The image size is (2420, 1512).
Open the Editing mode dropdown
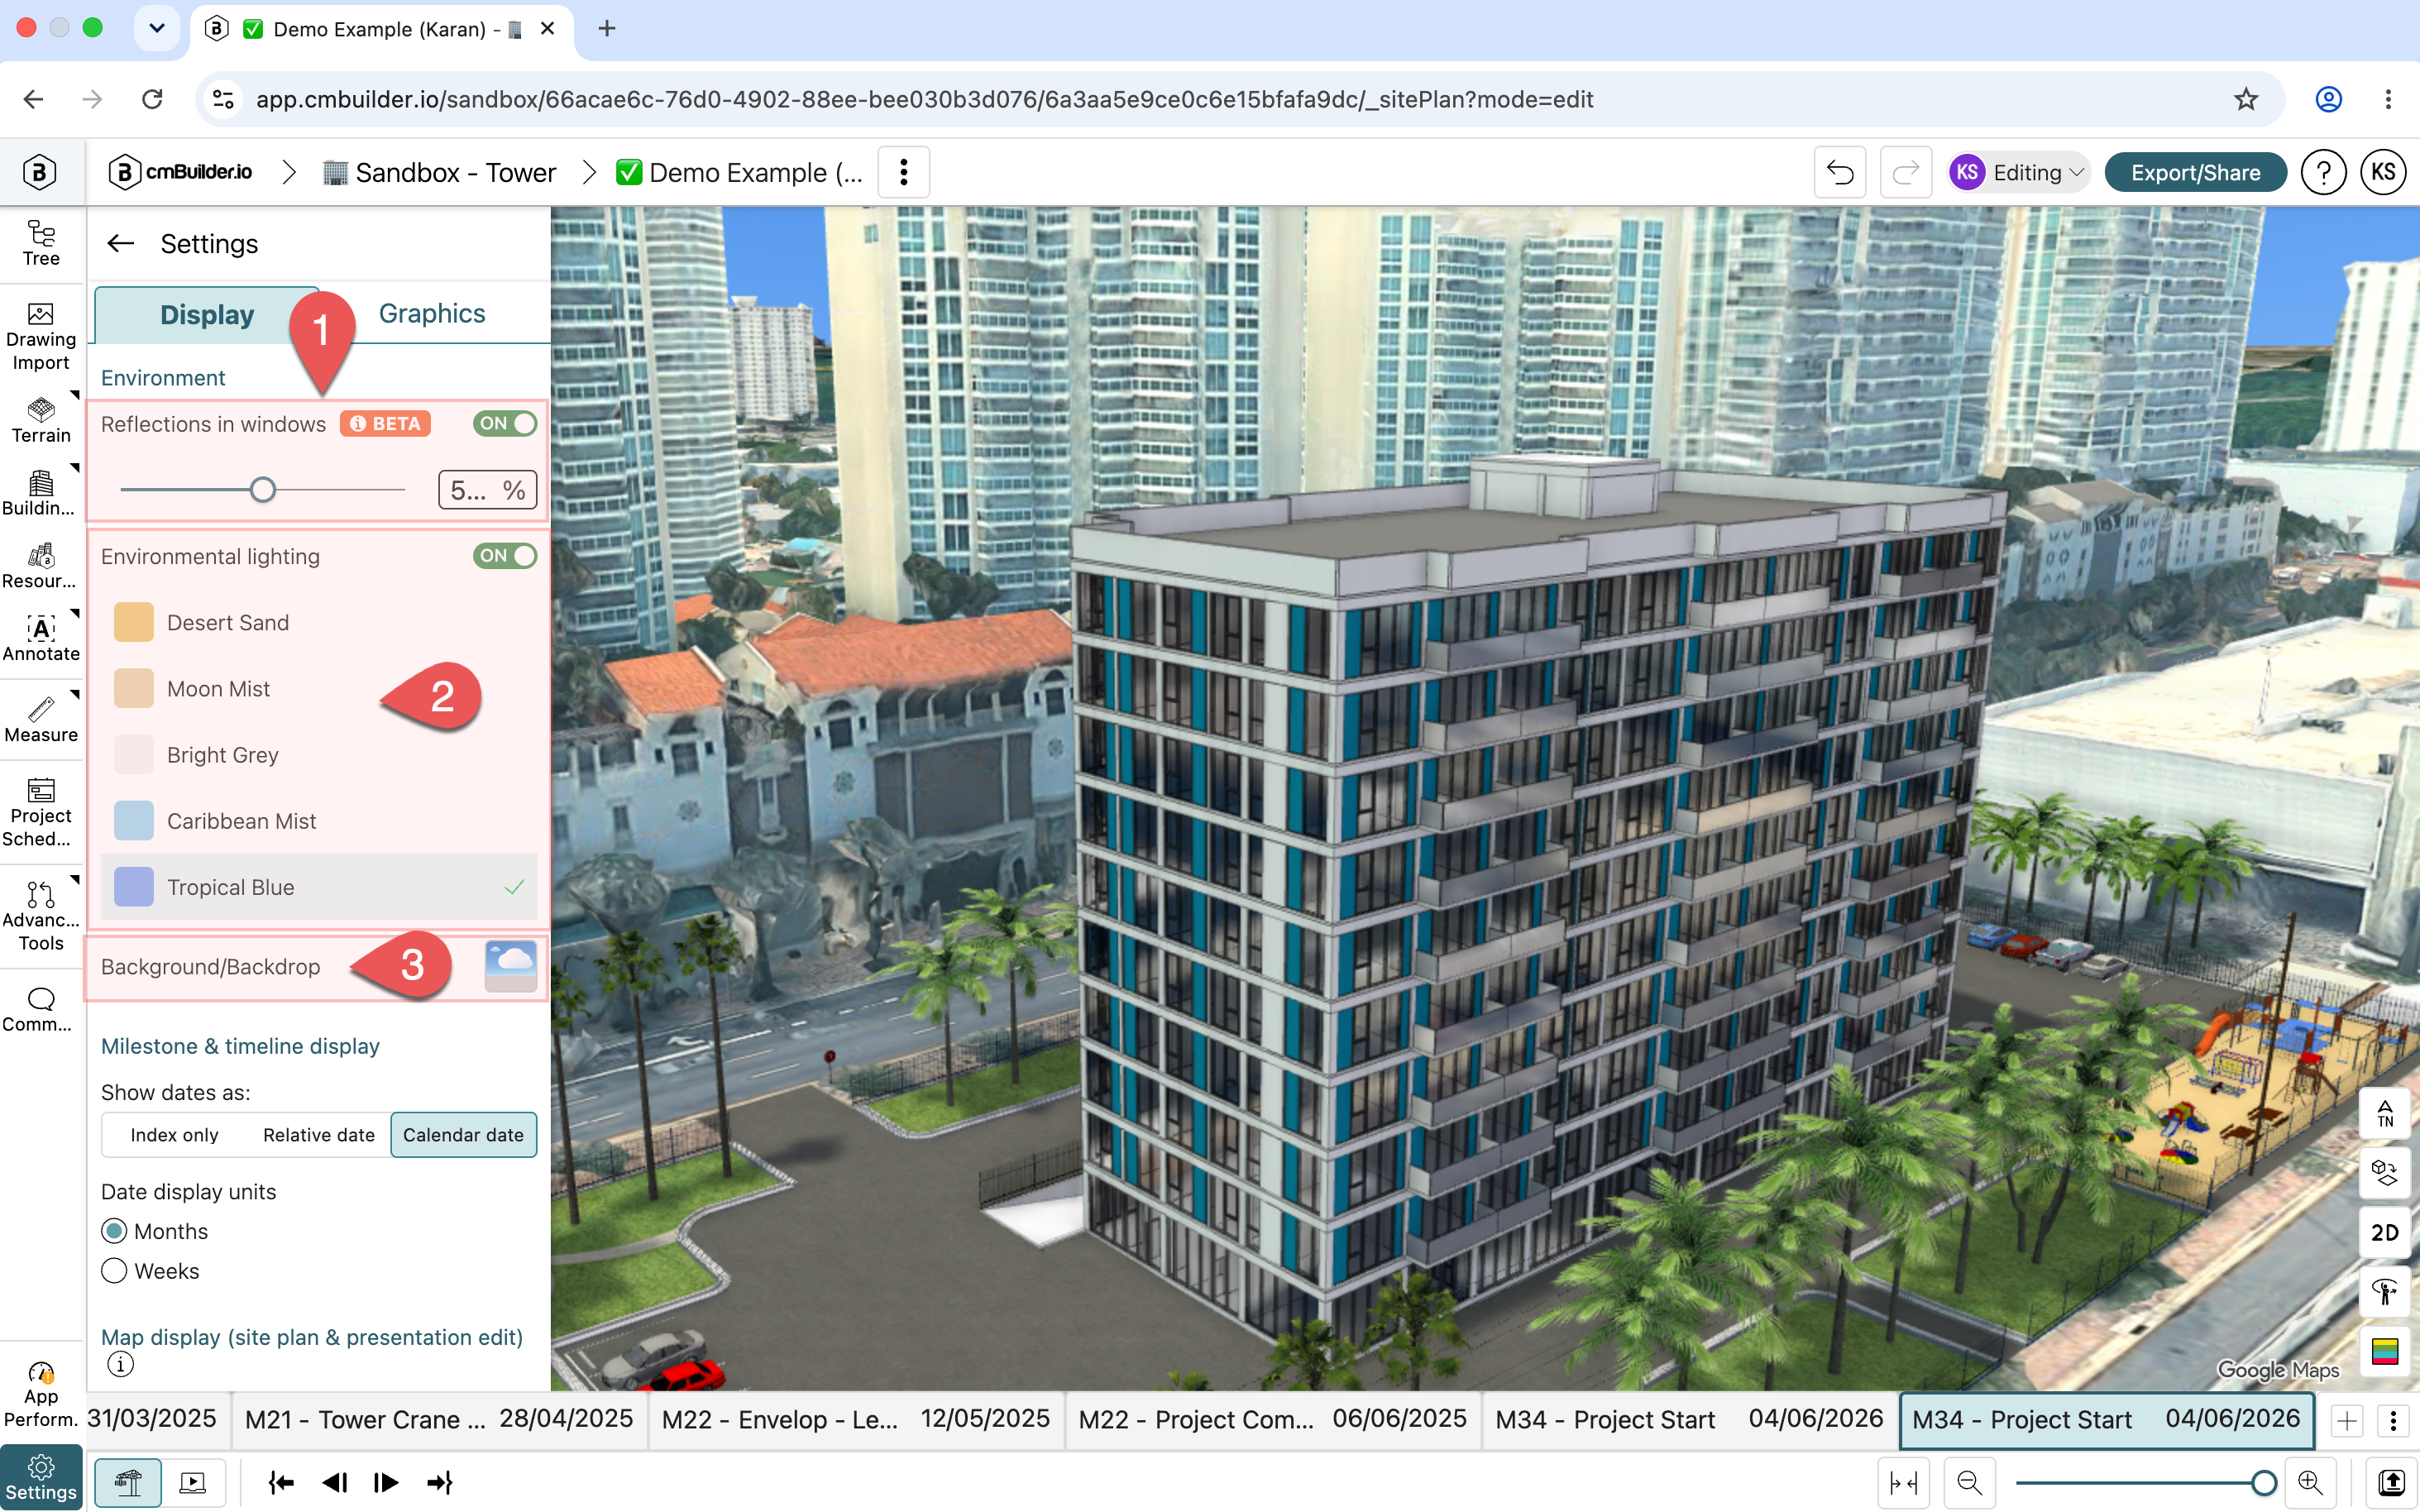2018,172
